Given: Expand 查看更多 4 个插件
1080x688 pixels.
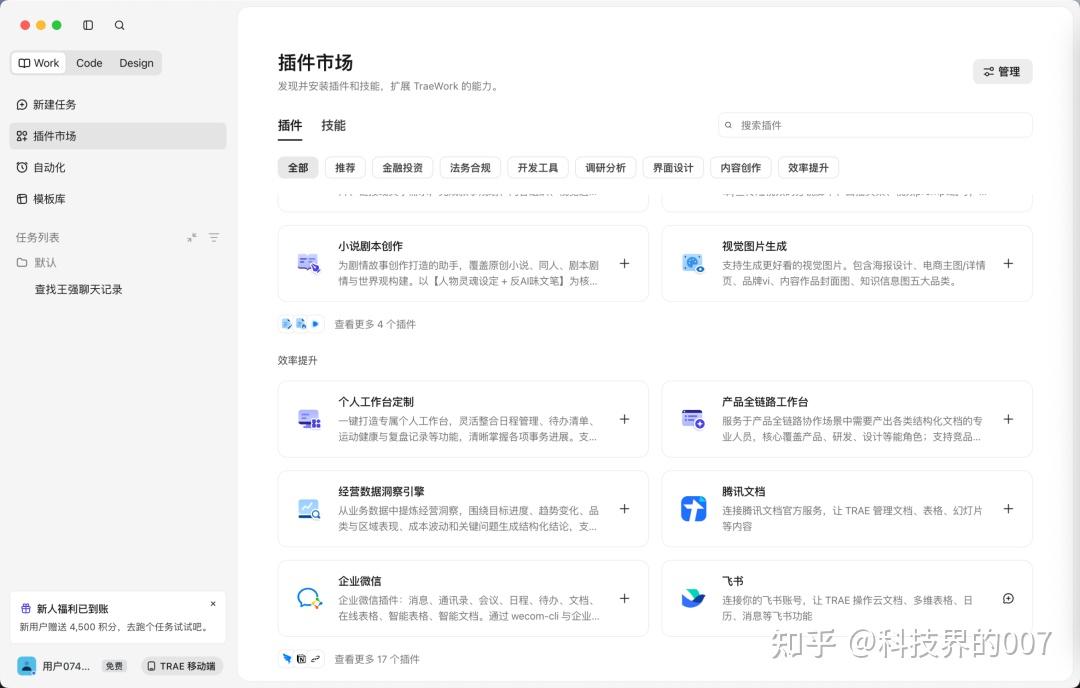Looking at the screenshot, I should coord(375,324).
